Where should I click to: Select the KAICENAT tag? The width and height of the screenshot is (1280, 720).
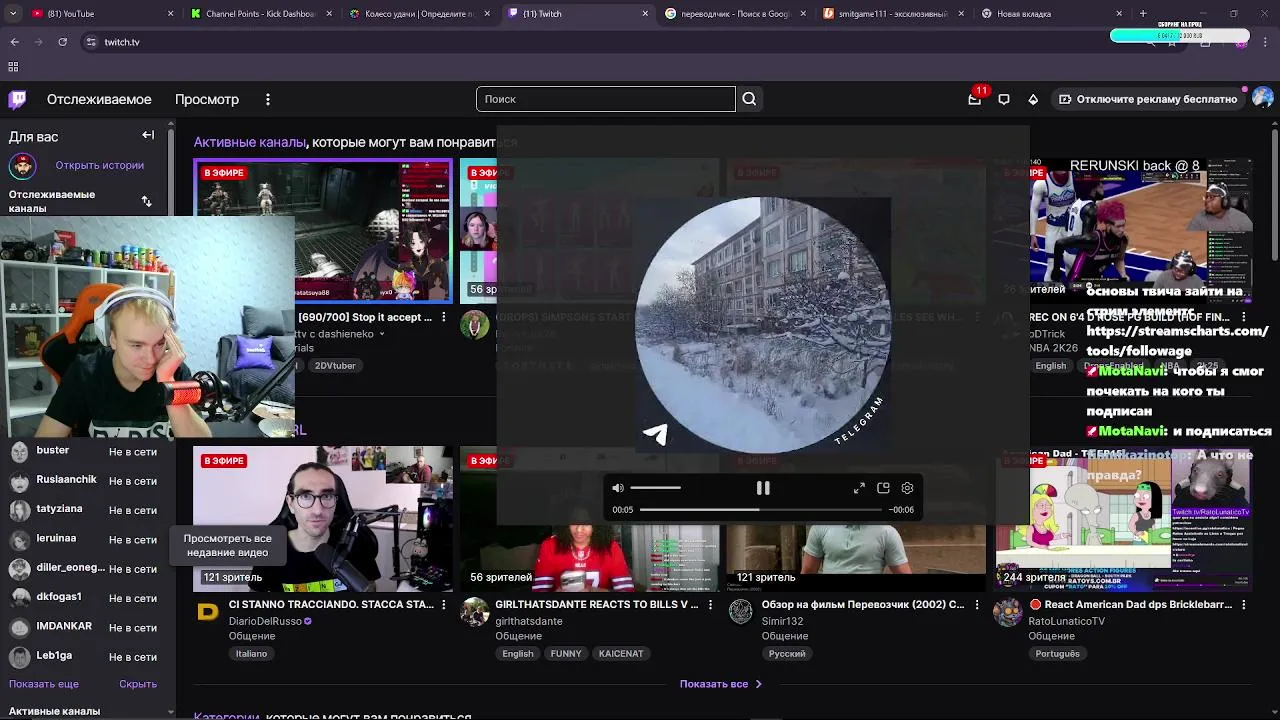click(621, 654)
